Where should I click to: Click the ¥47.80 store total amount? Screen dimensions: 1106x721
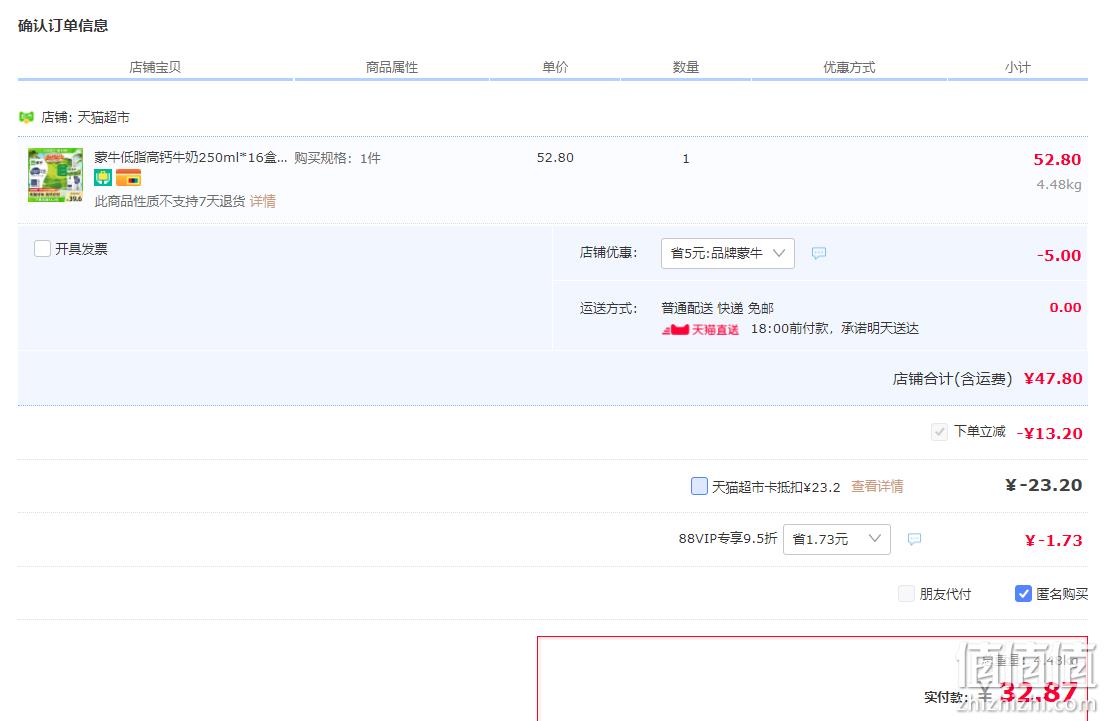(x=1053, y=379)
